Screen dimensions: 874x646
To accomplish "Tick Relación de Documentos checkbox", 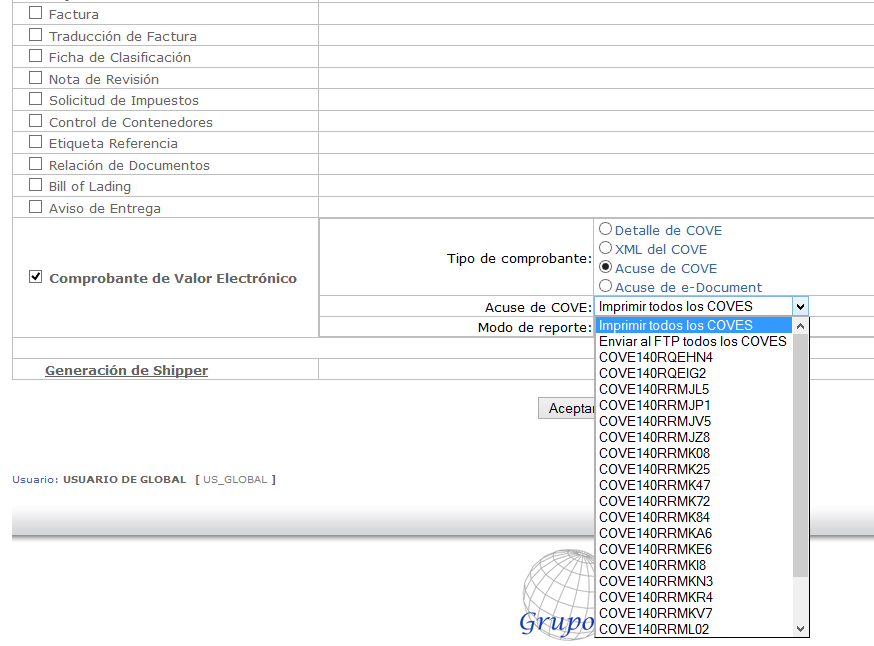I will pyautogui.click(x=35, y=163).
